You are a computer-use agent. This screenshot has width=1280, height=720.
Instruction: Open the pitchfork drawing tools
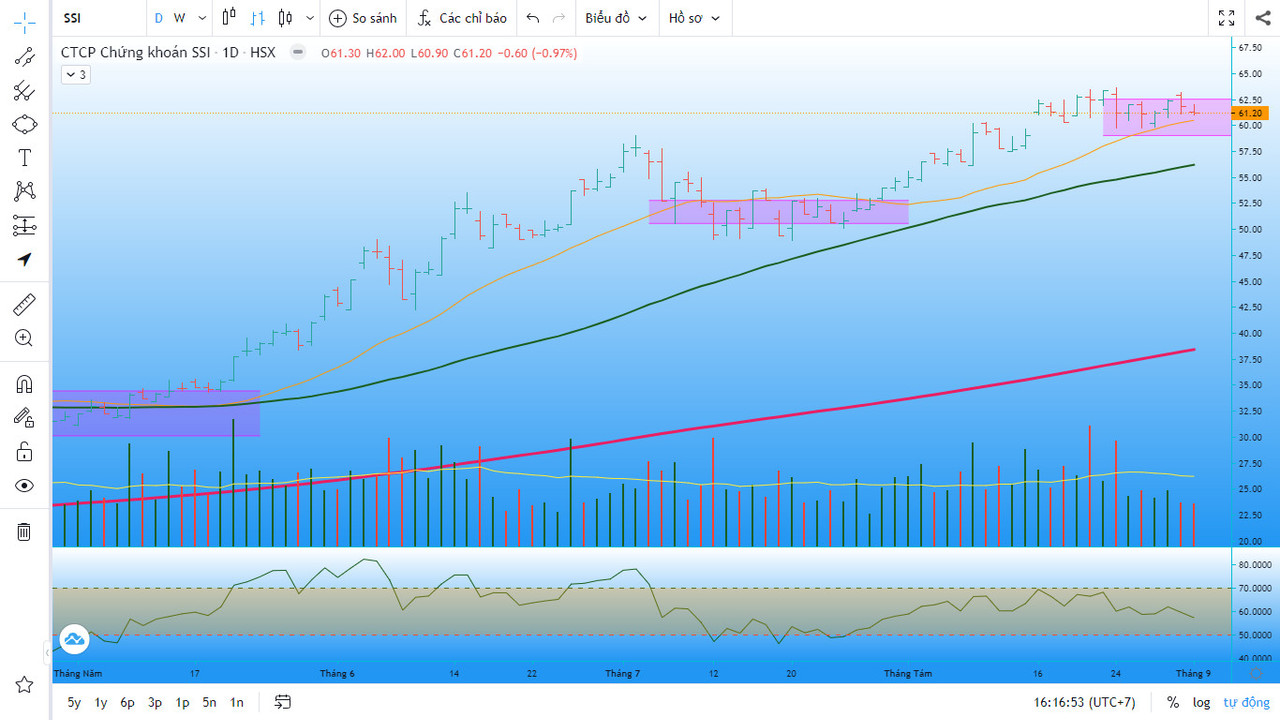[x=24, y=91]
